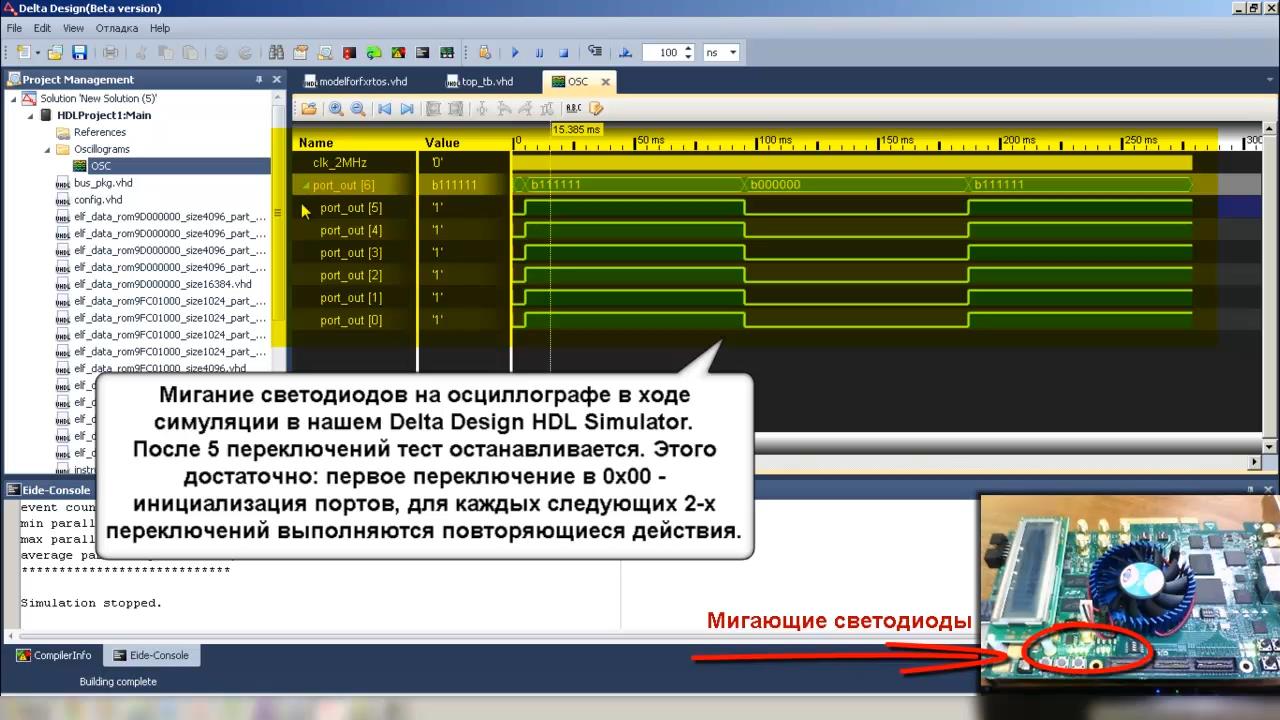Image resolution: width=1280 pixels, height=720 pixels.
Task: Switch to modelforfxrtos.vhd tab
Action: tap(356, 82)
